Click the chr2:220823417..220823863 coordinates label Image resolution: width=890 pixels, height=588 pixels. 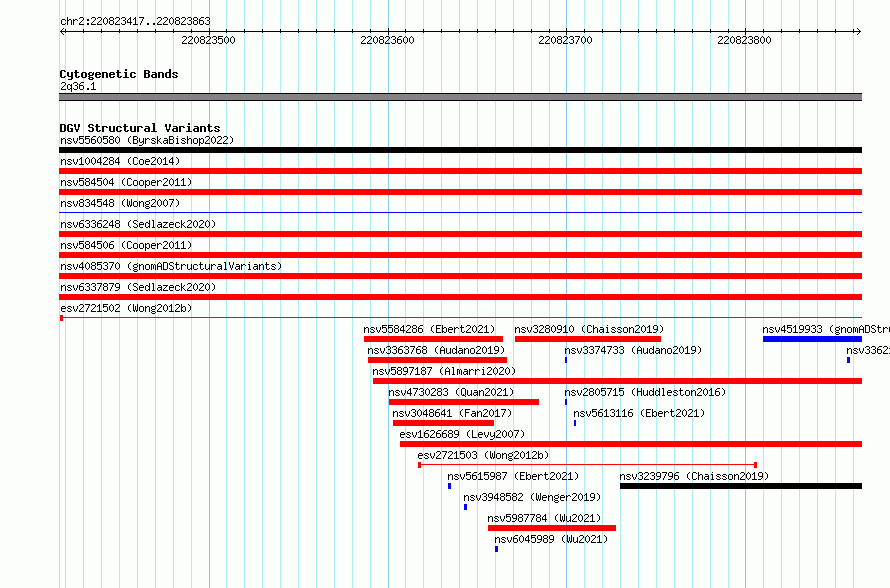(135, 21)
